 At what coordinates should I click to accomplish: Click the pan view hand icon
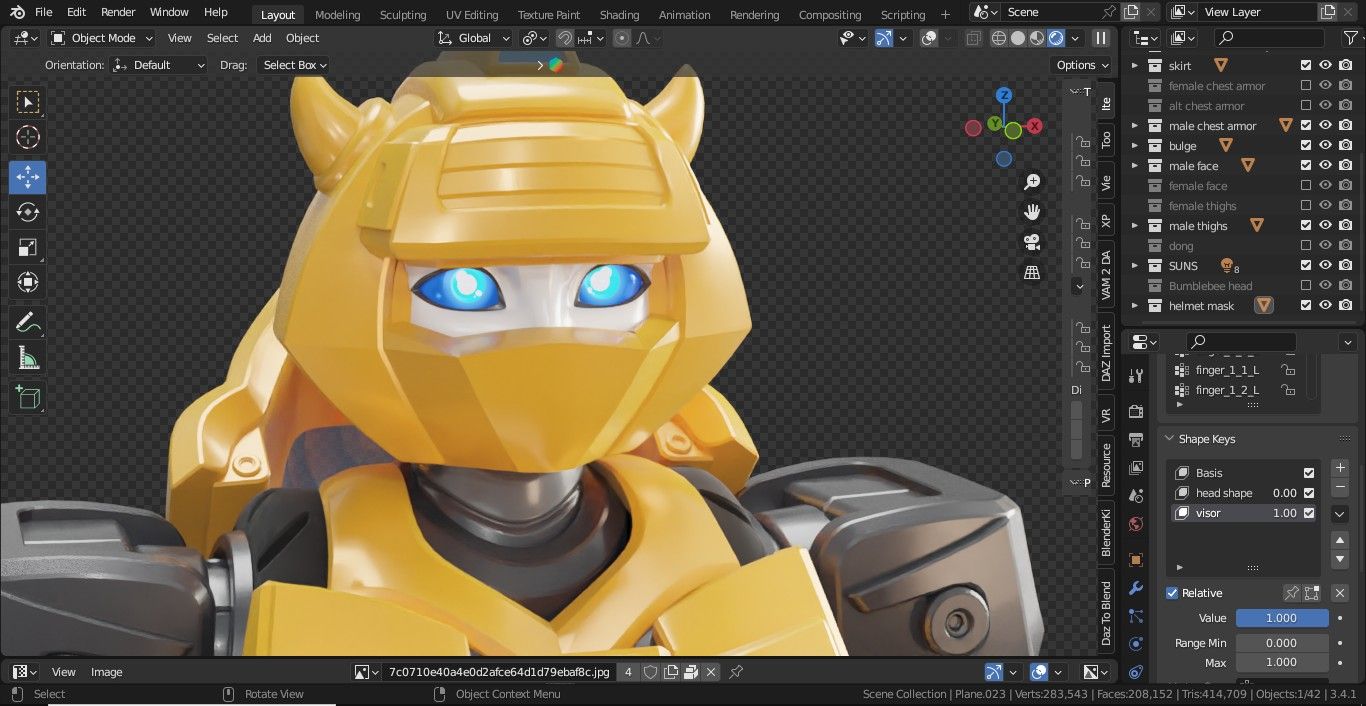(x=1032, y=212)
